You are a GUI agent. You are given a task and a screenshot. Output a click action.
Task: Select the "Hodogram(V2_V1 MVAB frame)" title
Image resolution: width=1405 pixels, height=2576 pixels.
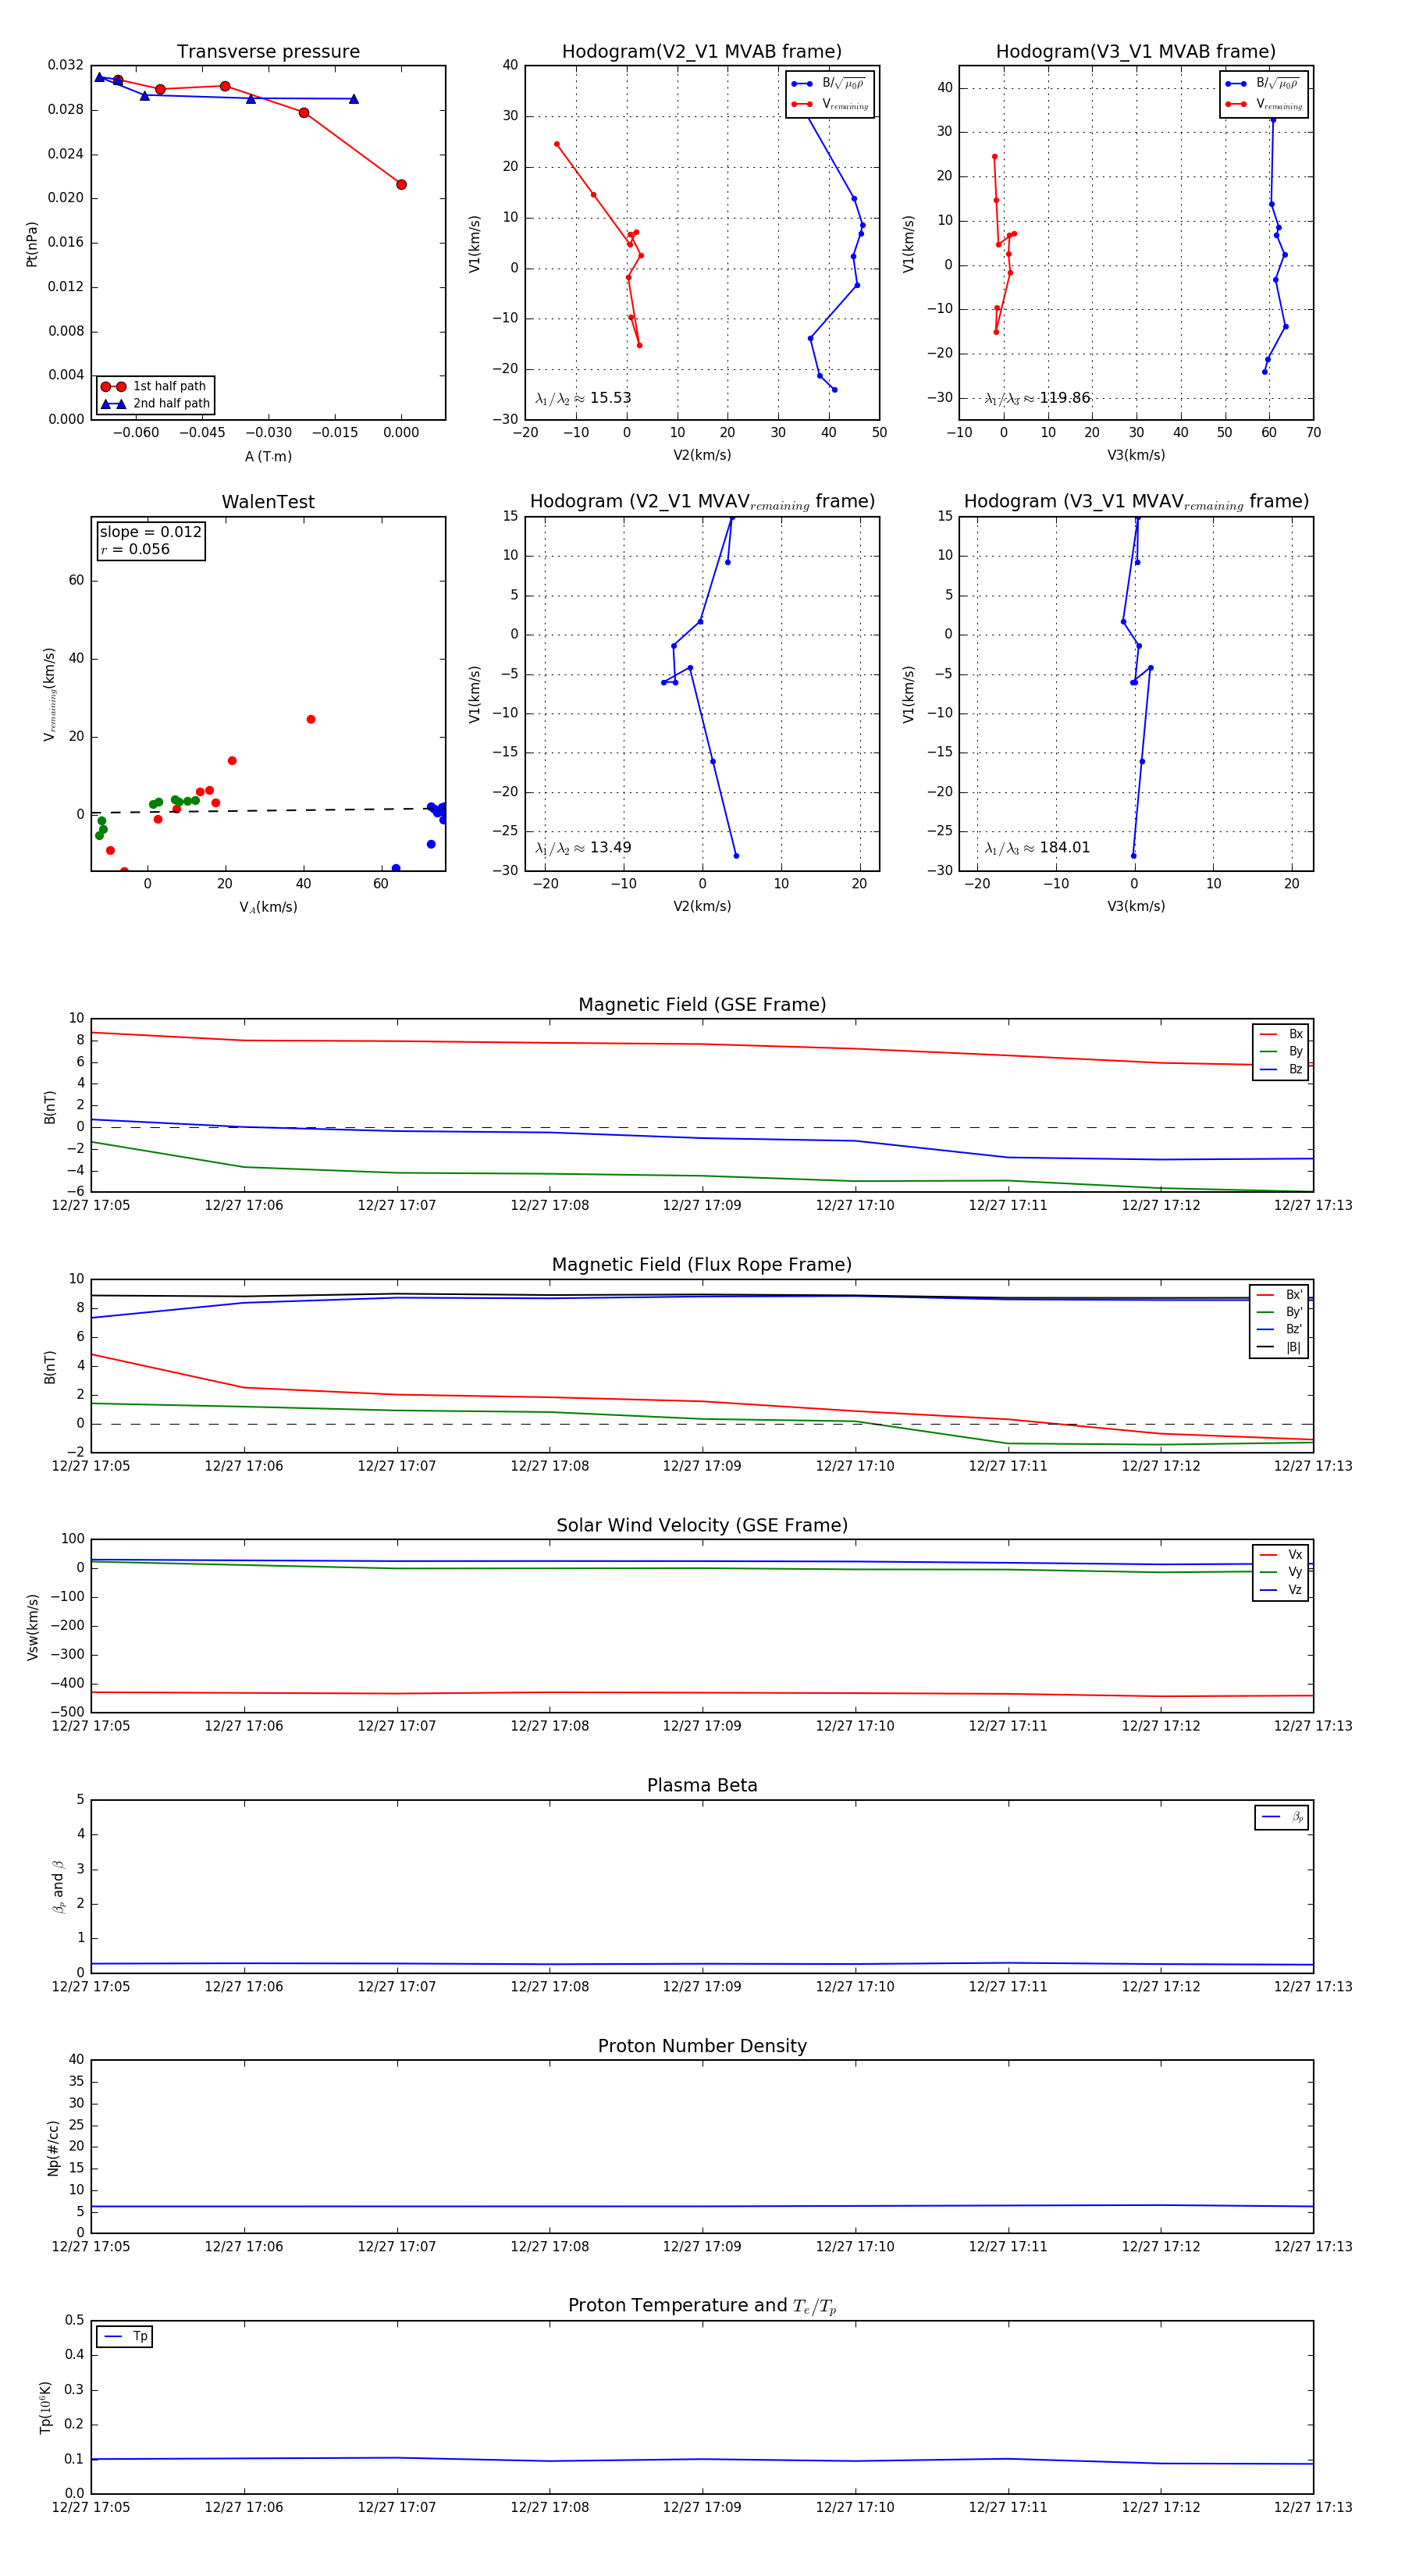[x=702, y=52]
